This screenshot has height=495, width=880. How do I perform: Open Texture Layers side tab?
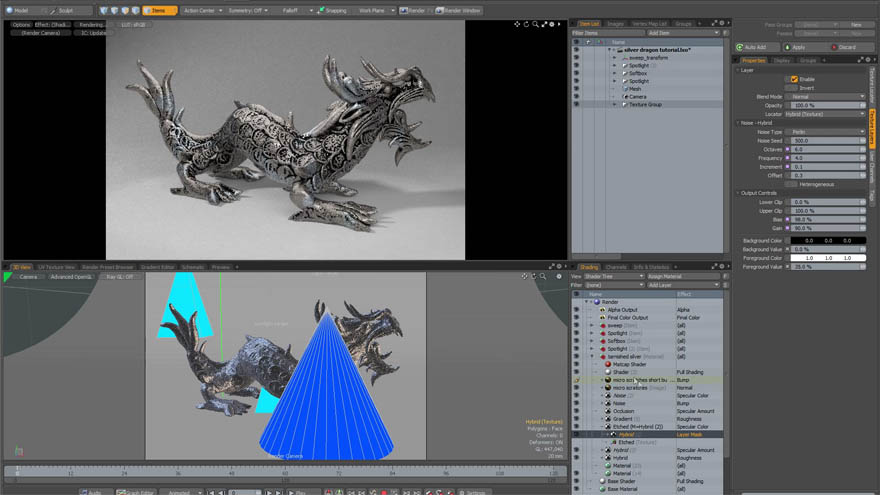(872, 129)
